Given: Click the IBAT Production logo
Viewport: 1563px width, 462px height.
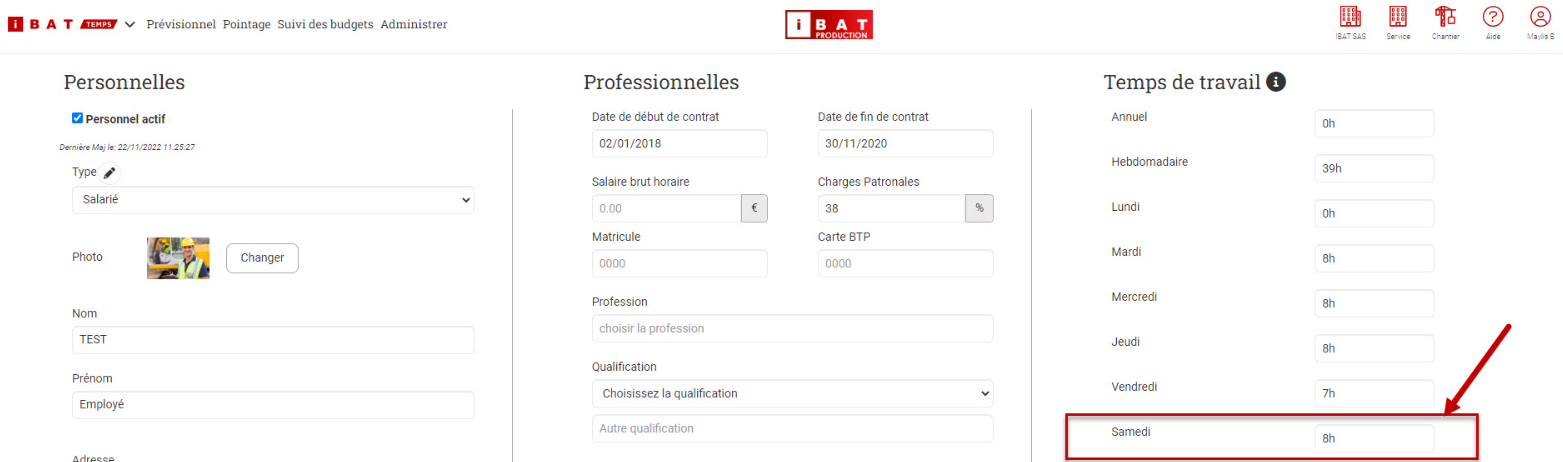Looking at the screenshot, I should 829,25.
